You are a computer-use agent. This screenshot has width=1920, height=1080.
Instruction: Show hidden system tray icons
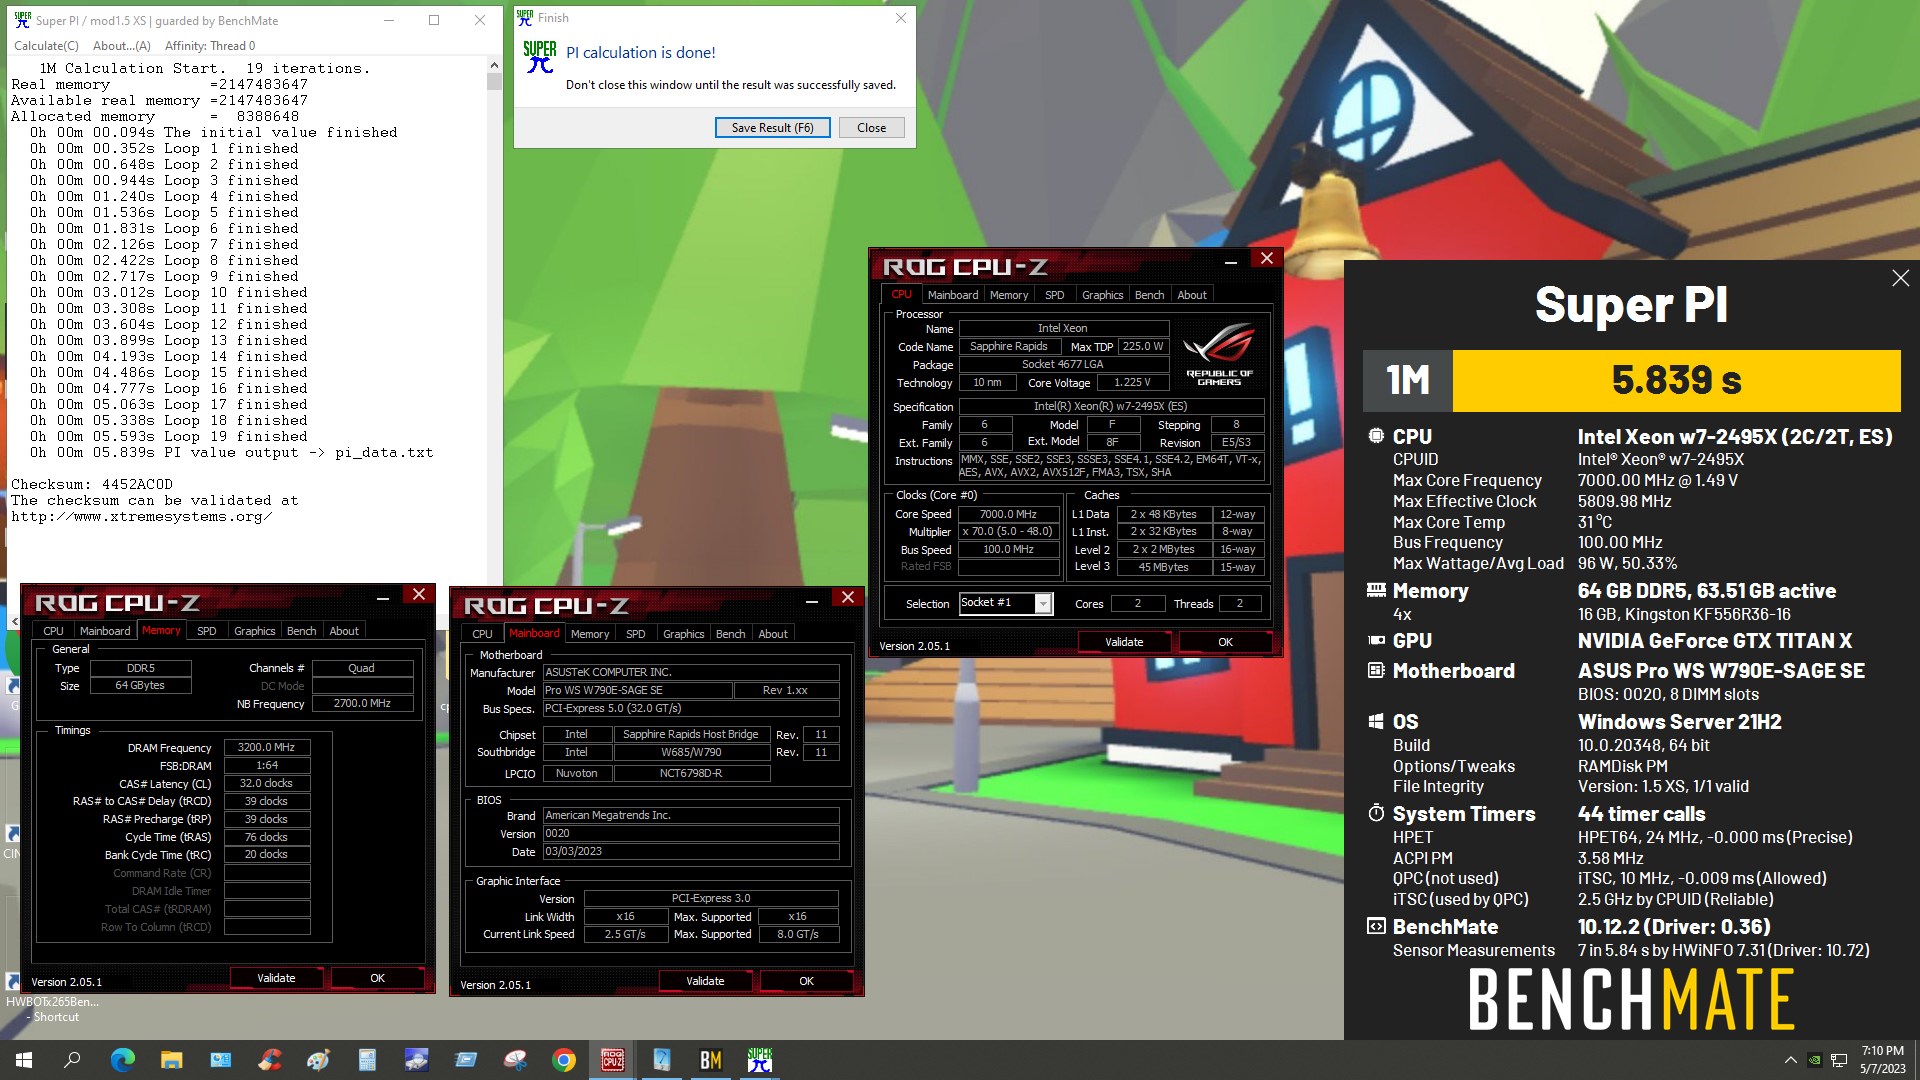click(x=1790, y=1060)
